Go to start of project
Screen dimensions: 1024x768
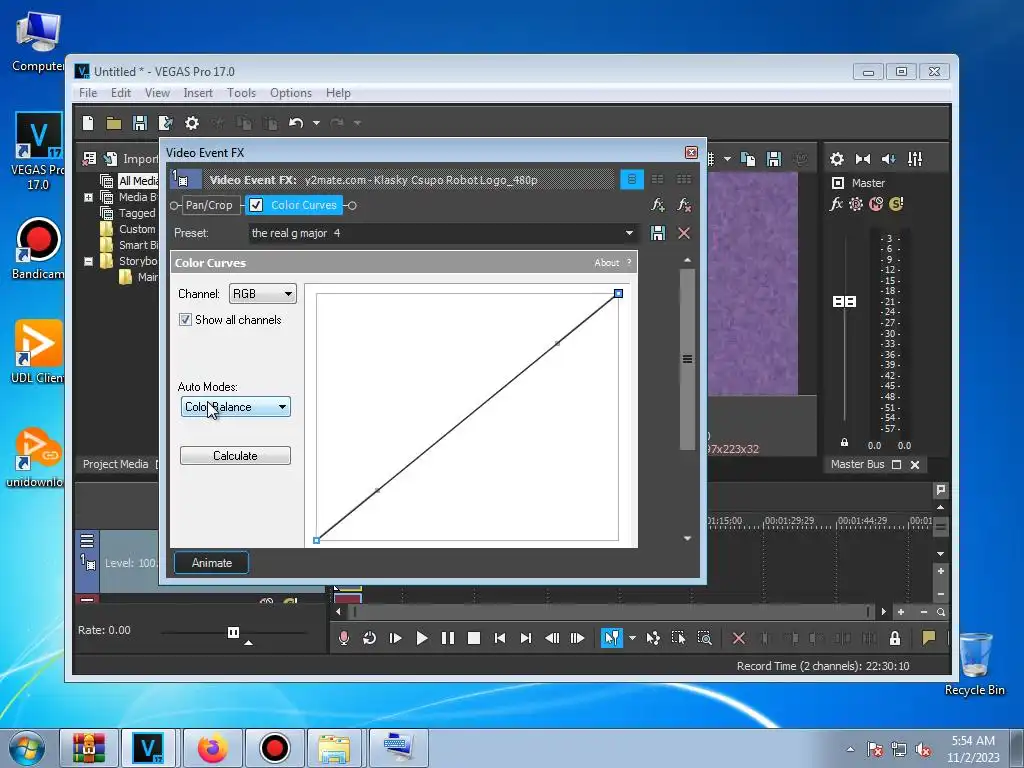click(x=500, y=638)
